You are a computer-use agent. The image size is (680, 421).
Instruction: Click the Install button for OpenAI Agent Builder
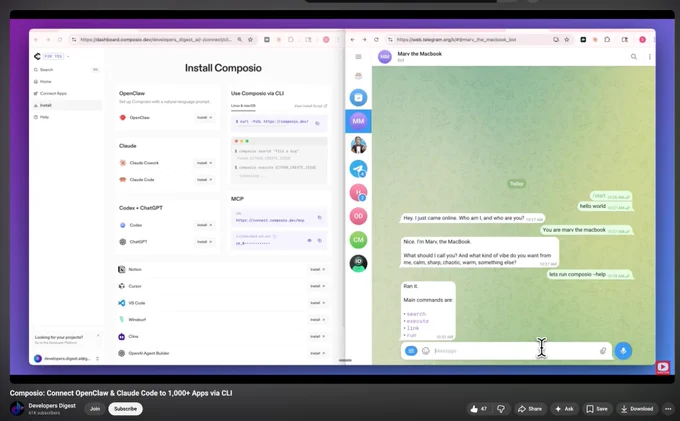pyautogui.click(x=317, y=353)
